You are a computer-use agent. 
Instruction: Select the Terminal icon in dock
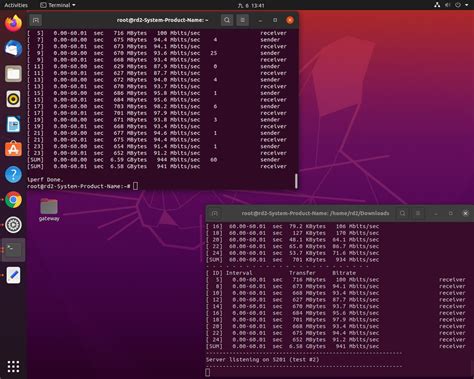pyautogui.click(x=13, y=250)
